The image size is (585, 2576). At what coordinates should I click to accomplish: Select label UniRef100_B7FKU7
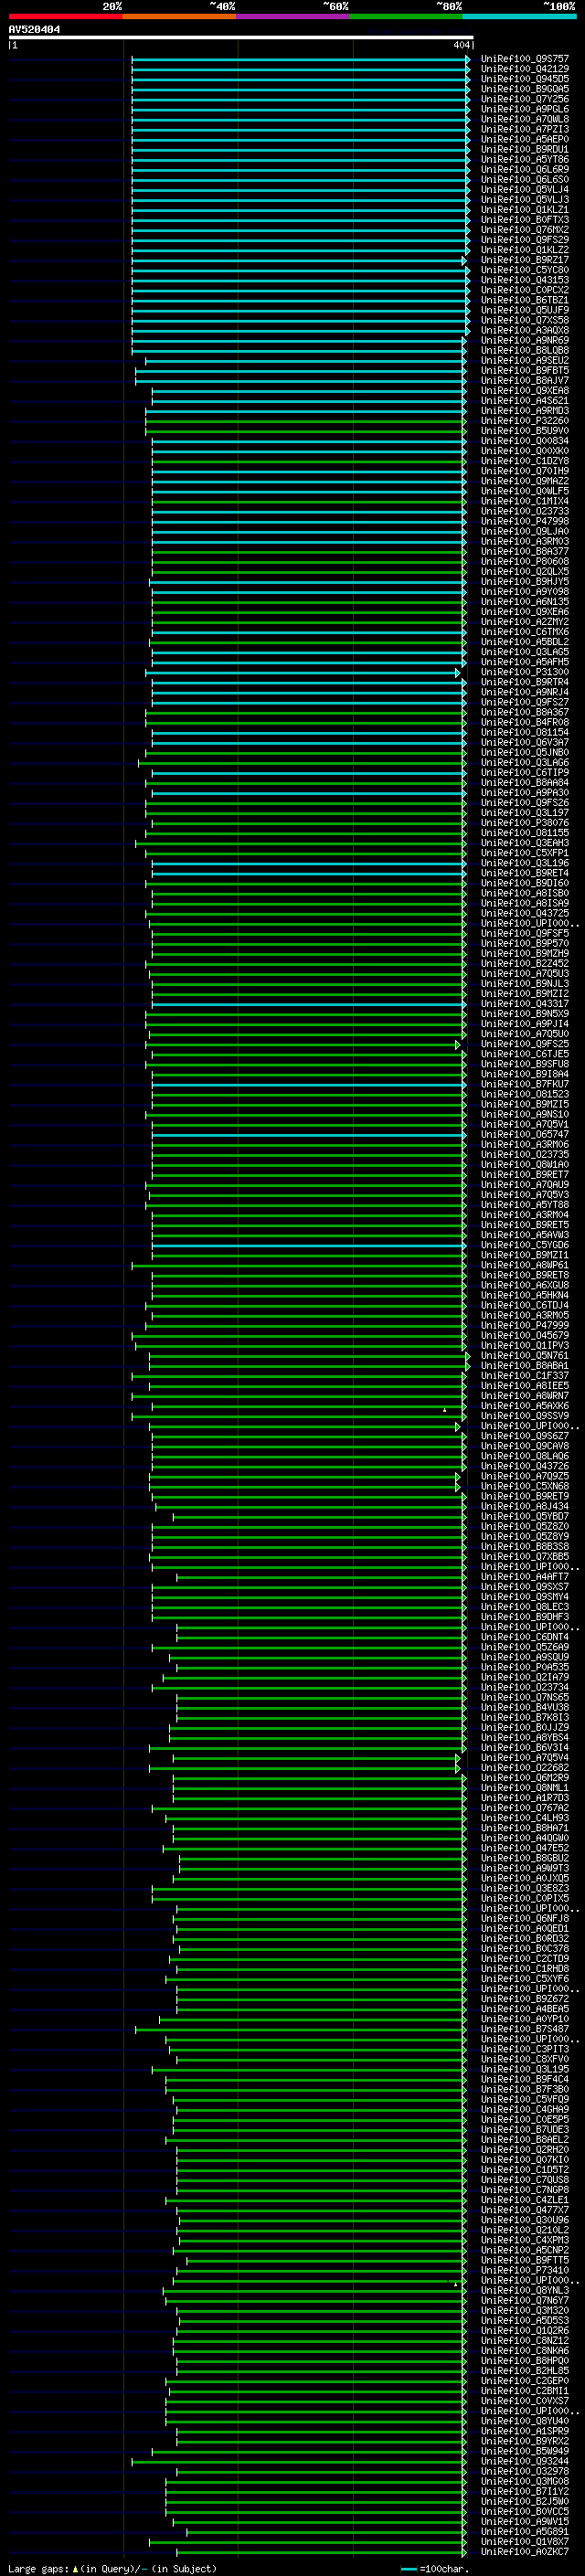pos(524,1084)
